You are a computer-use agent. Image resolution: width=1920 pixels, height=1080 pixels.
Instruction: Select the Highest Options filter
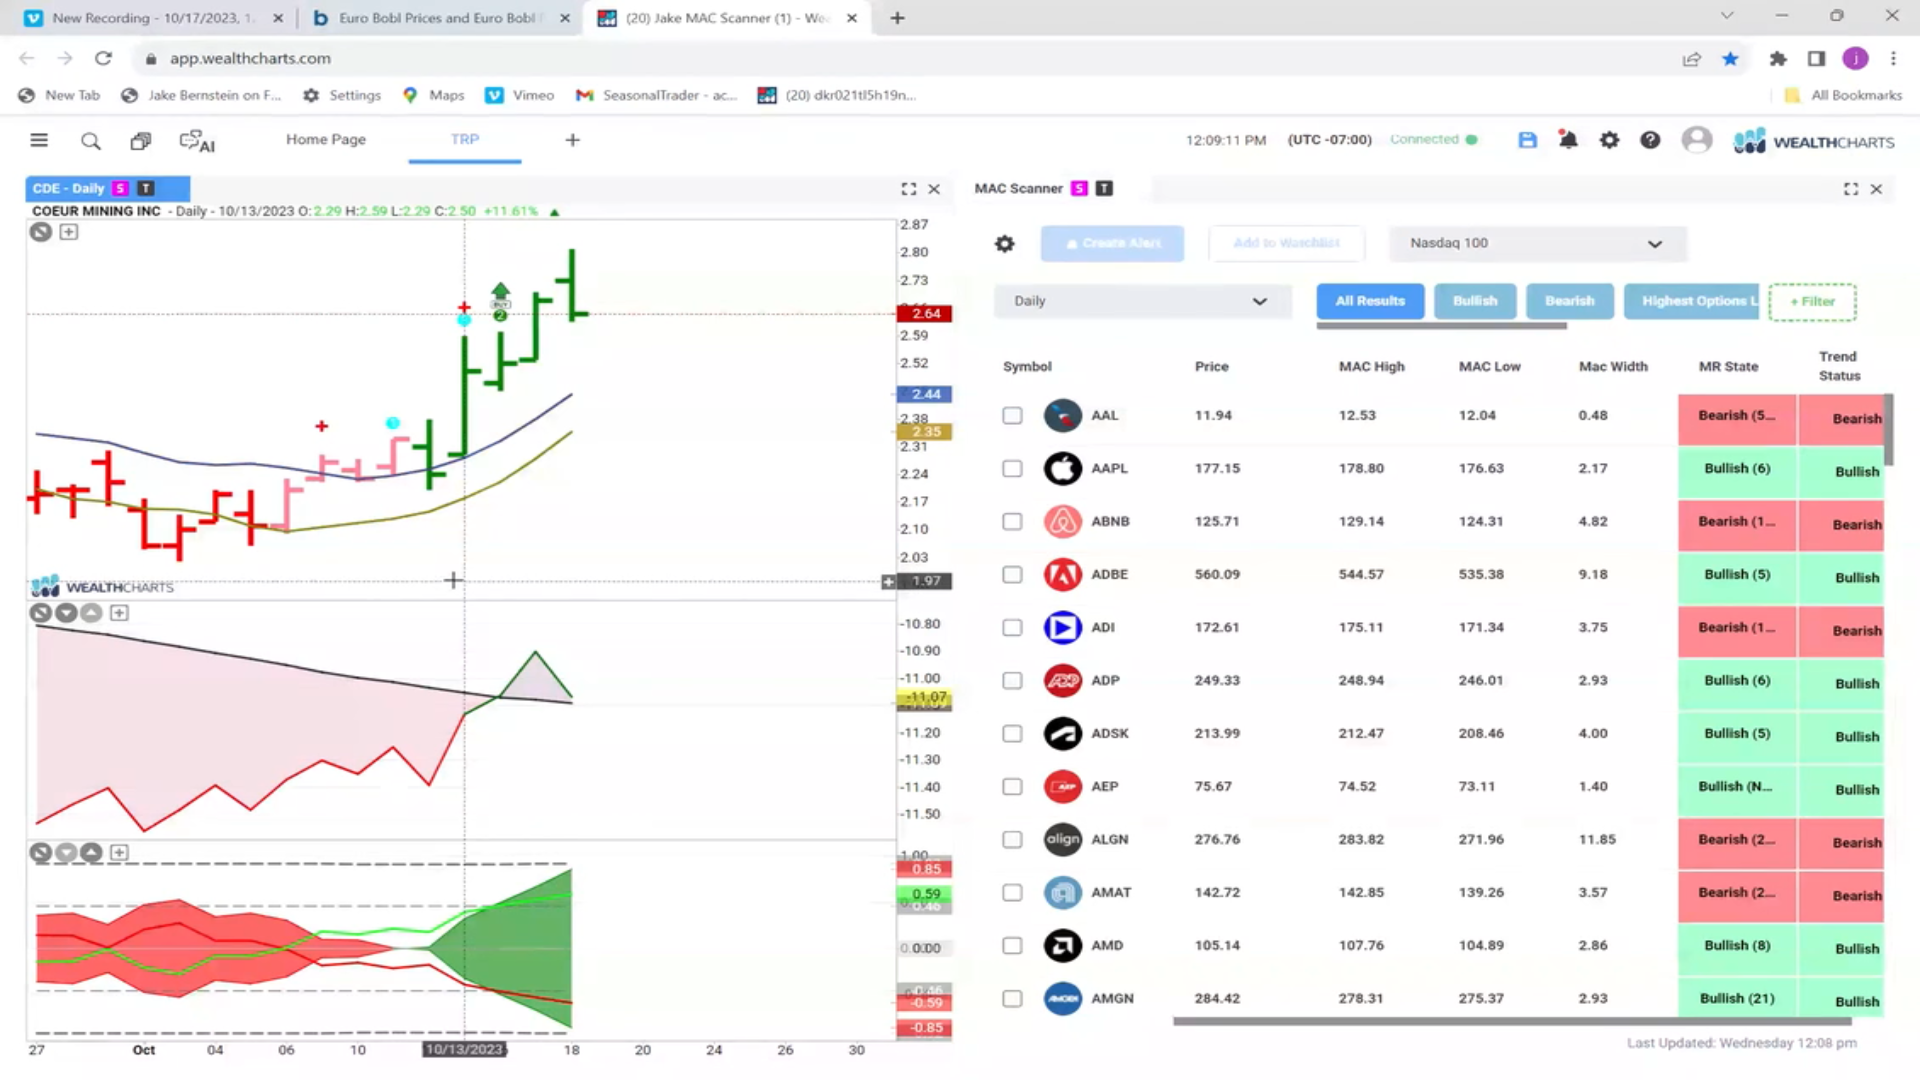[x=1692, y=301]
